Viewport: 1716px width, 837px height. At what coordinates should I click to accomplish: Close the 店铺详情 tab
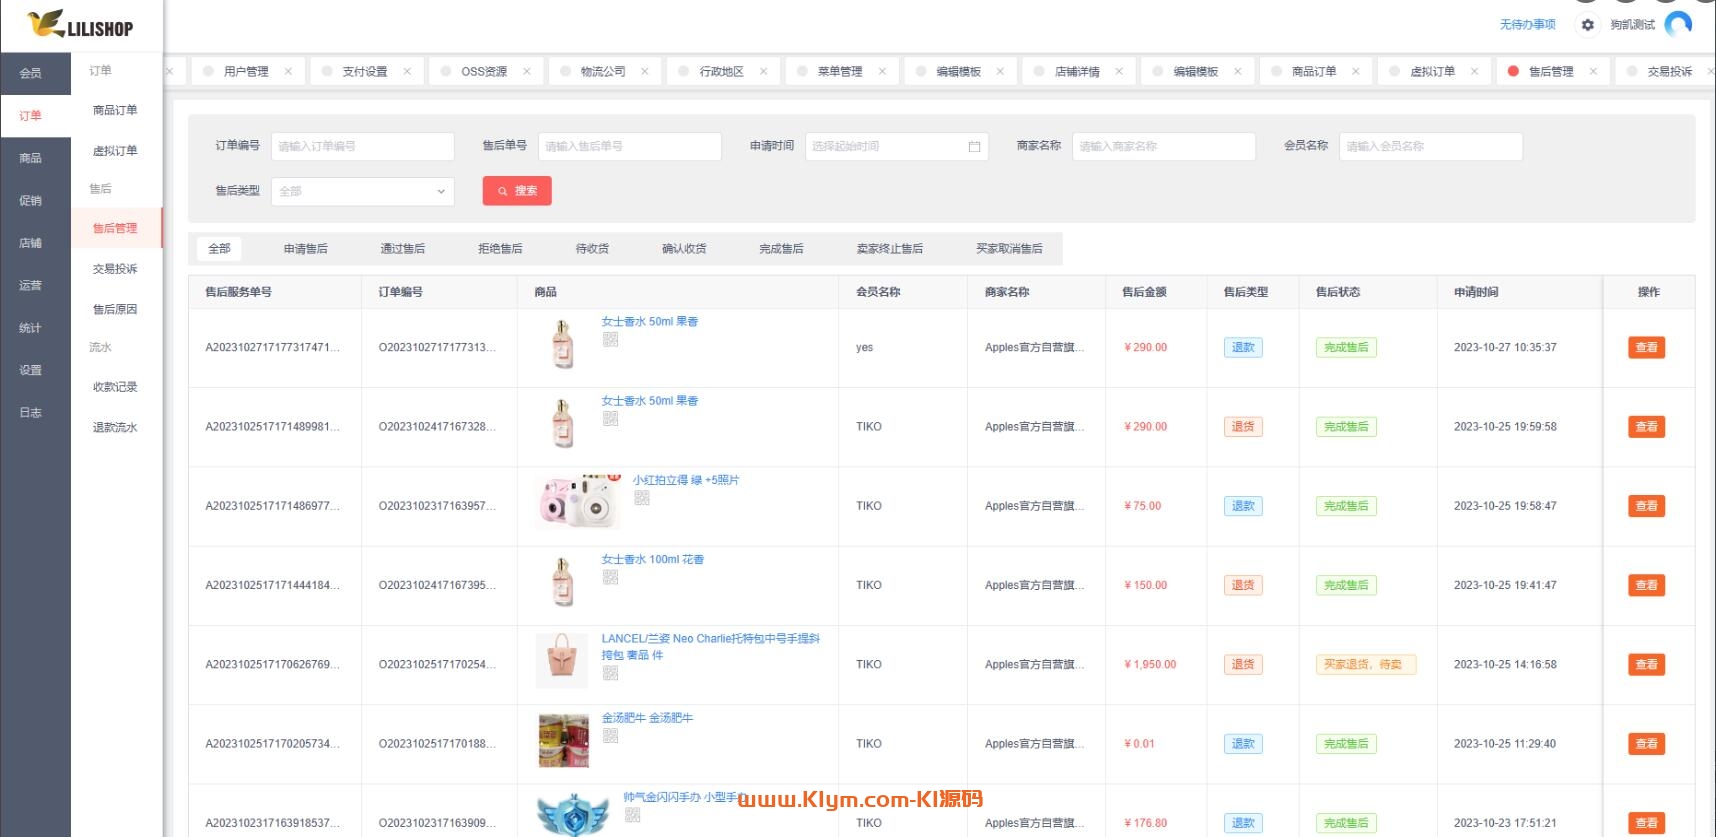[x=1119, y=72]
